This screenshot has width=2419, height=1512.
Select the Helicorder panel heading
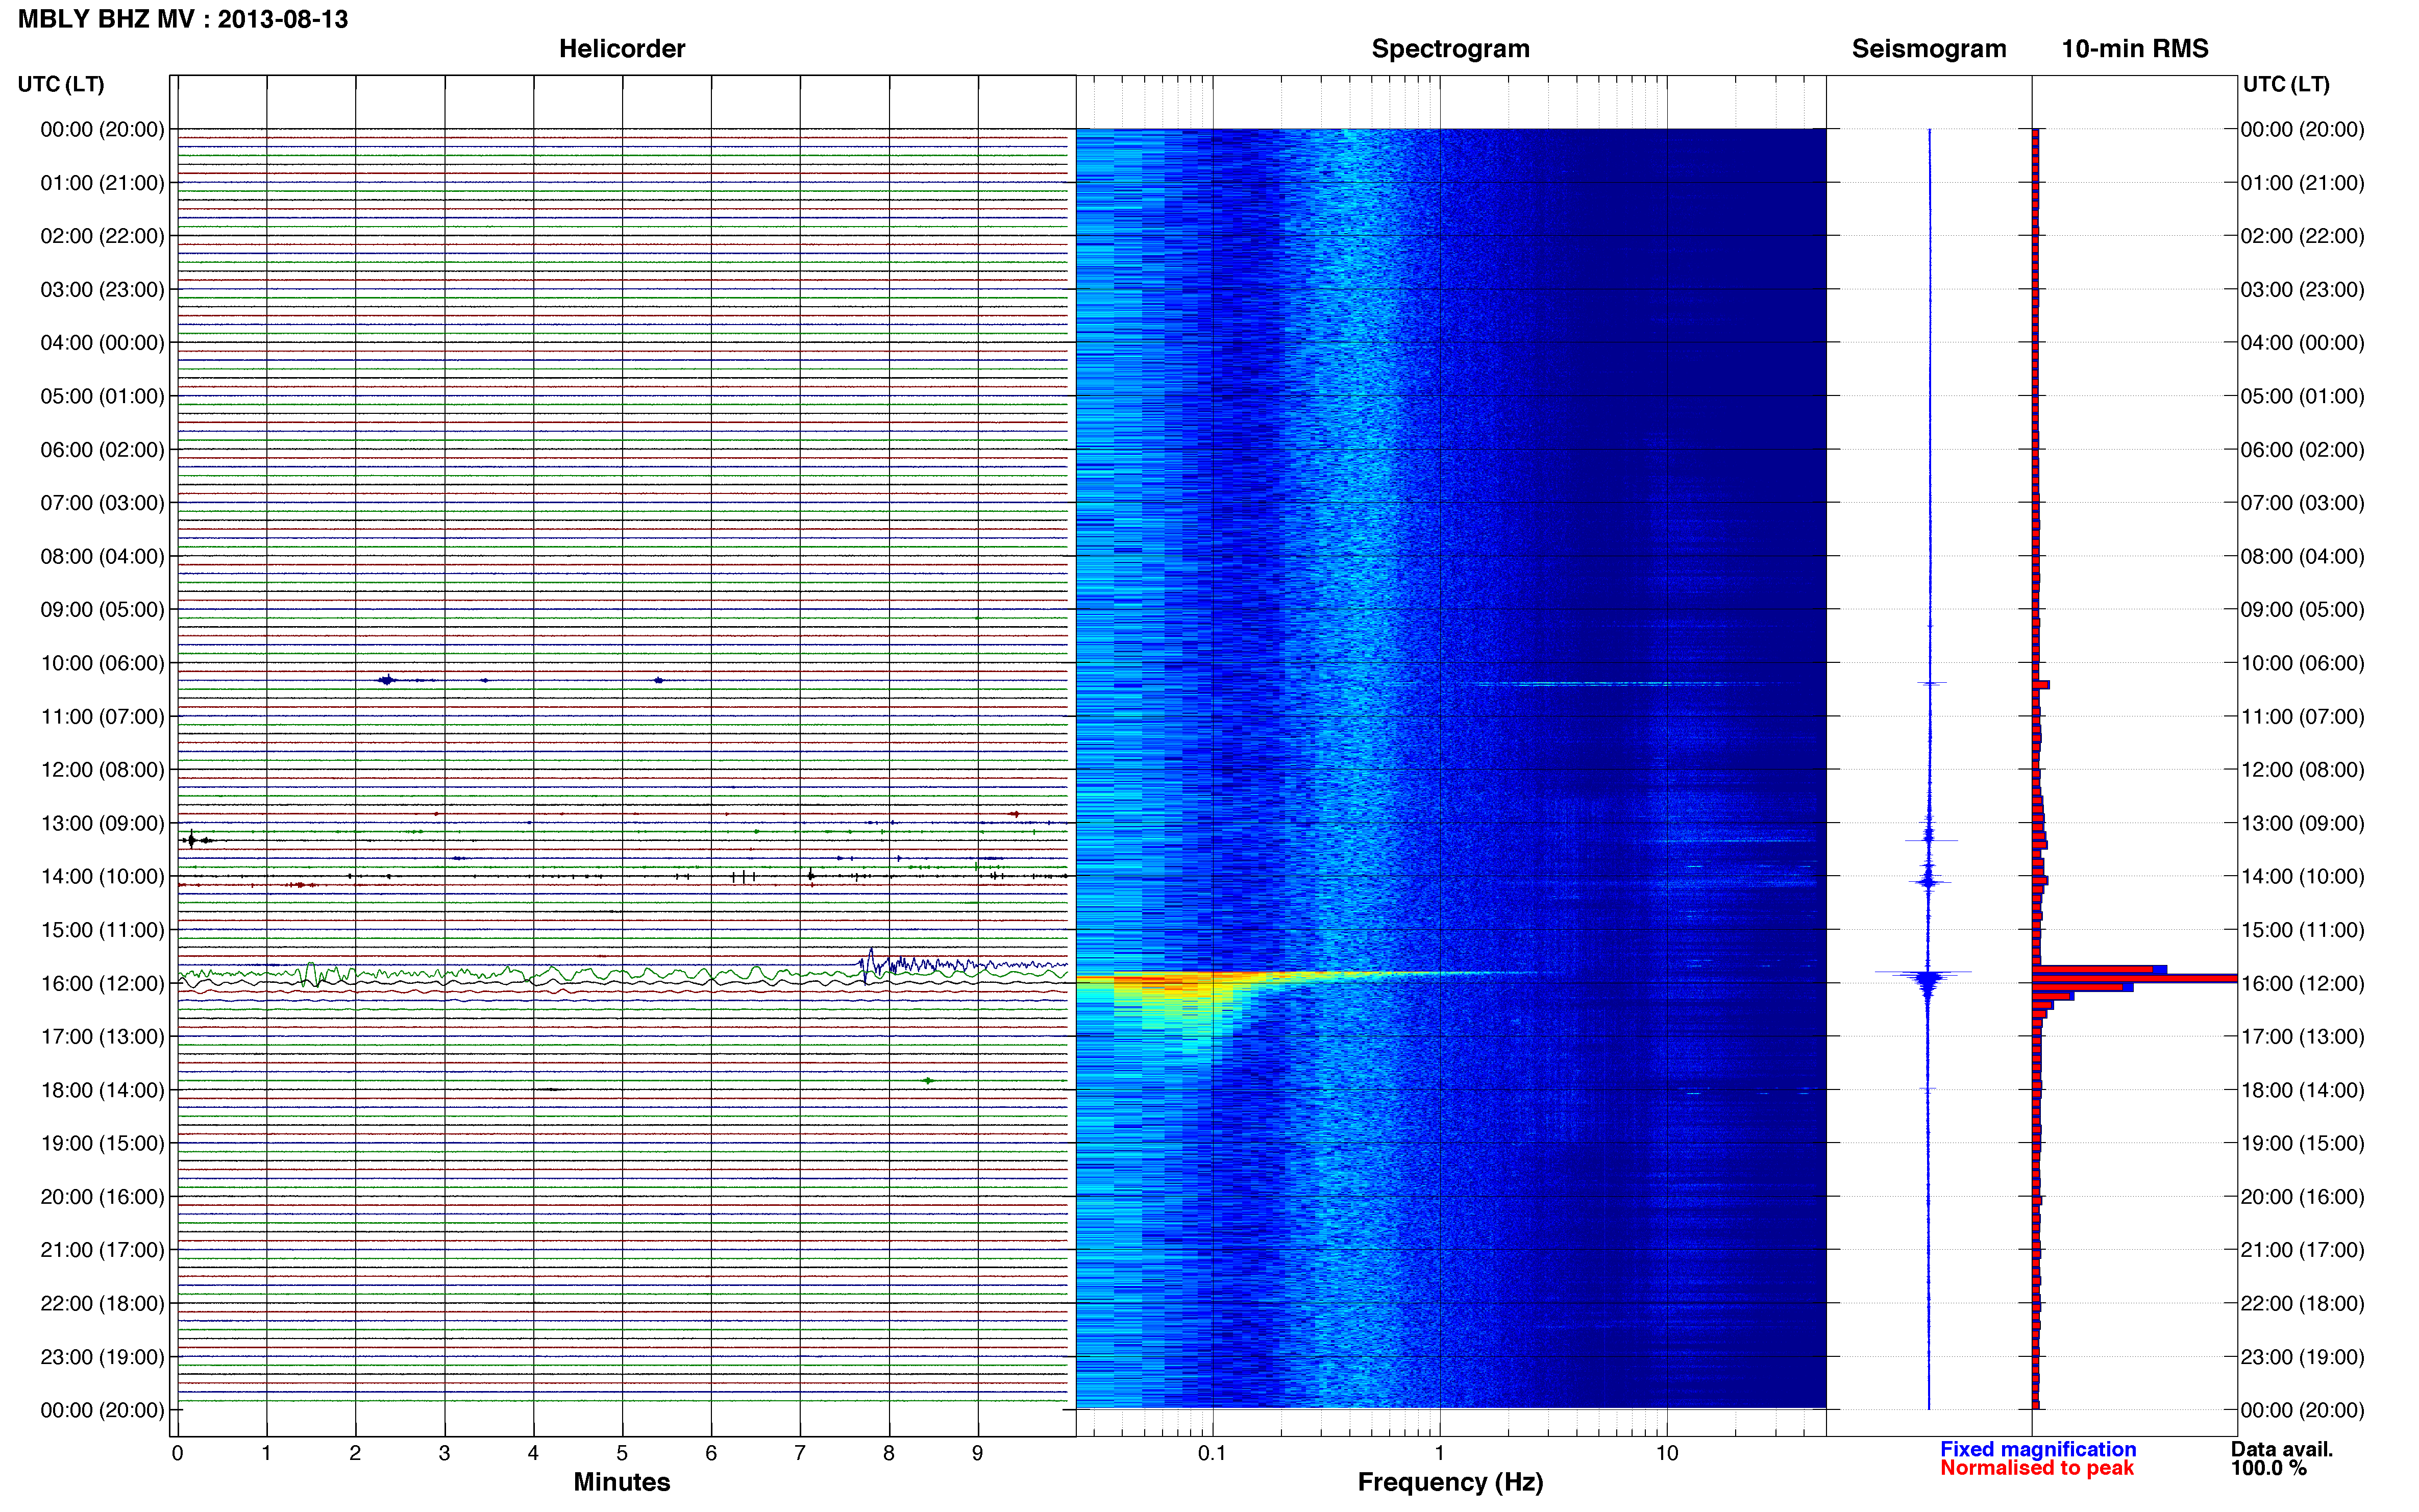pos(622,49)
